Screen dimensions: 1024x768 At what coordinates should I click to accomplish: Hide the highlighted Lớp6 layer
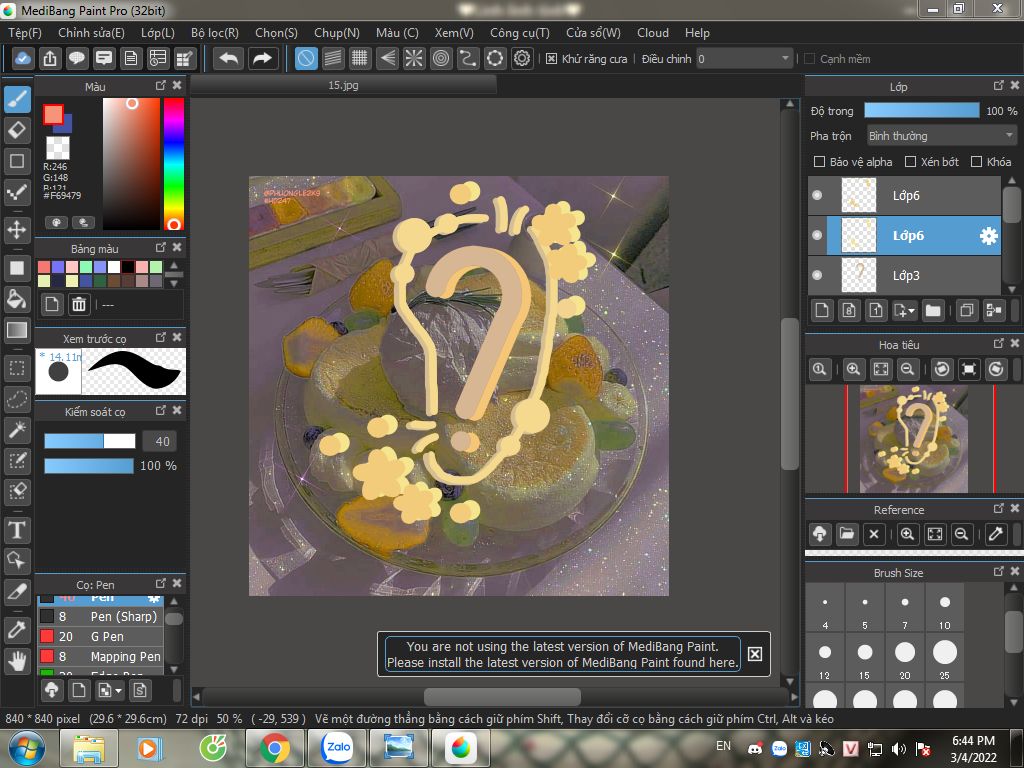click(817, 235)
